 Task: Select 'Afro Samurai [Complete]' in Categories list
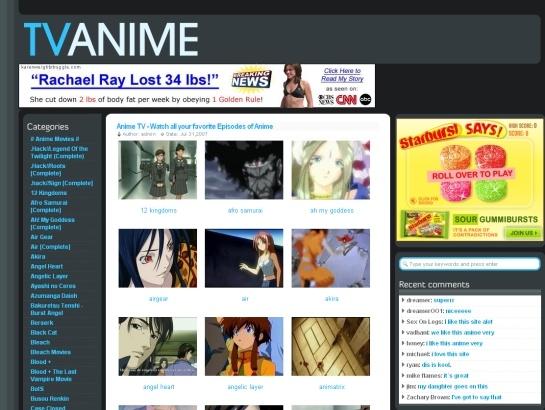[49, 206]
